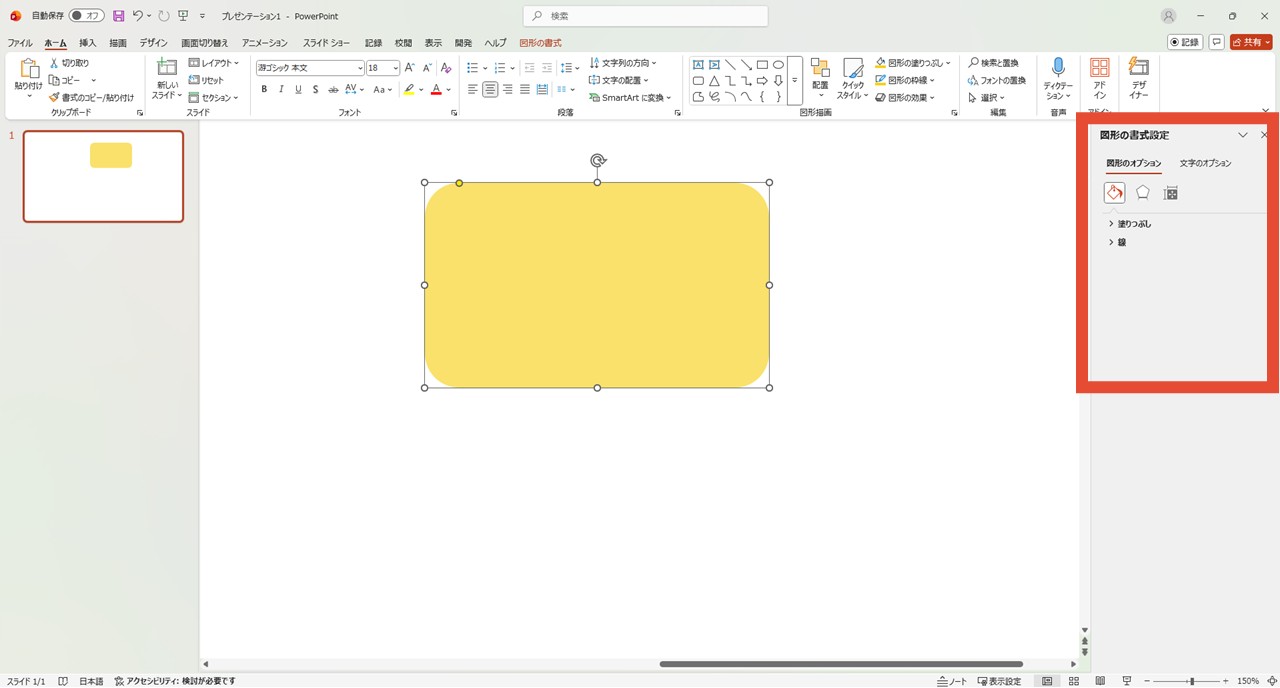Viewport: 1280px width, 688px height.
Task: Click the save icon in title bar
Action: pyautogui.click(x=119, y=16)
